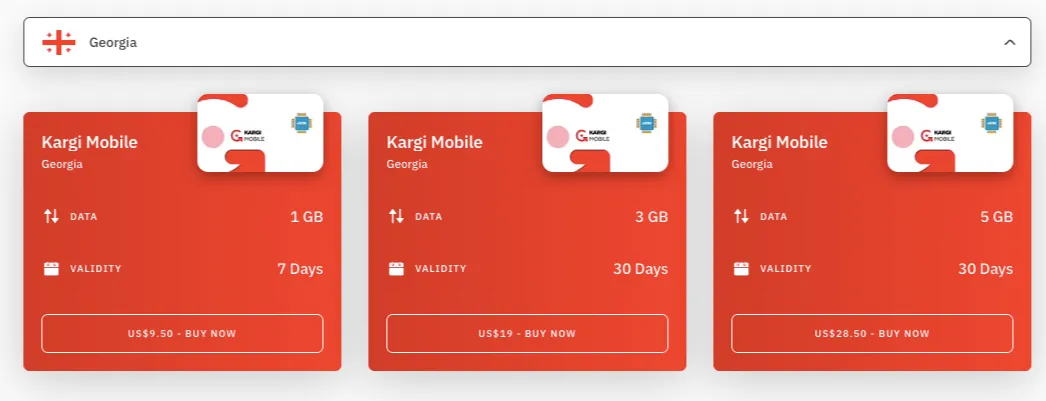1046x401 pixels.
Task: Open the Georgia country selector field
Action: tap(527, 42)
